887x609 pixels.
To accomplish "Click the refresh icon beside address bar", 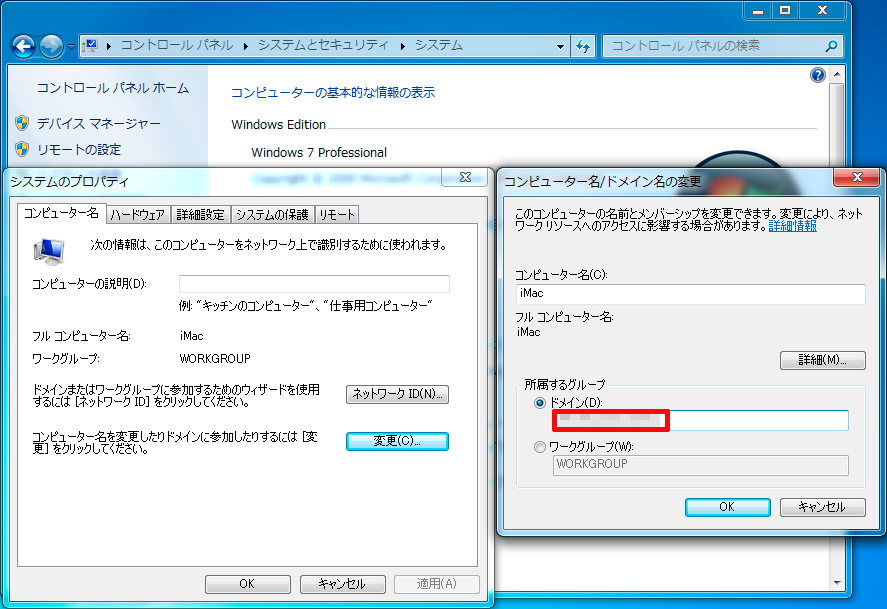I will [584, 46].
